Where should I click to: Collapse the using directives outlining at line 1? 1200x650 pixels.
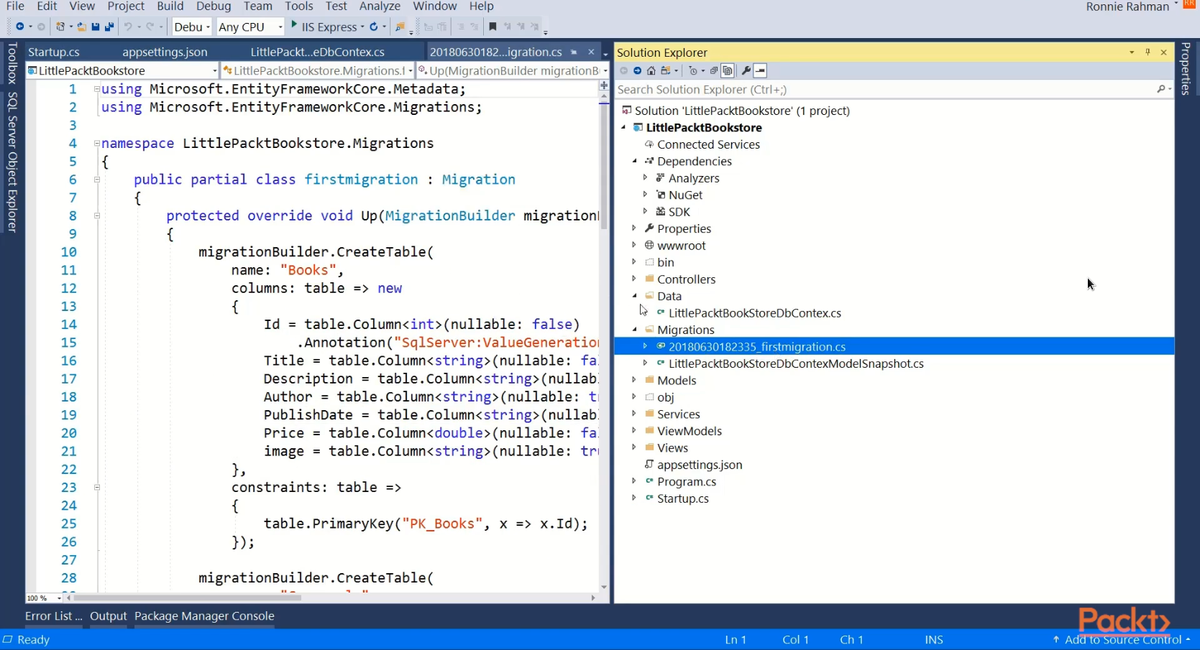(x=96, y=89)
